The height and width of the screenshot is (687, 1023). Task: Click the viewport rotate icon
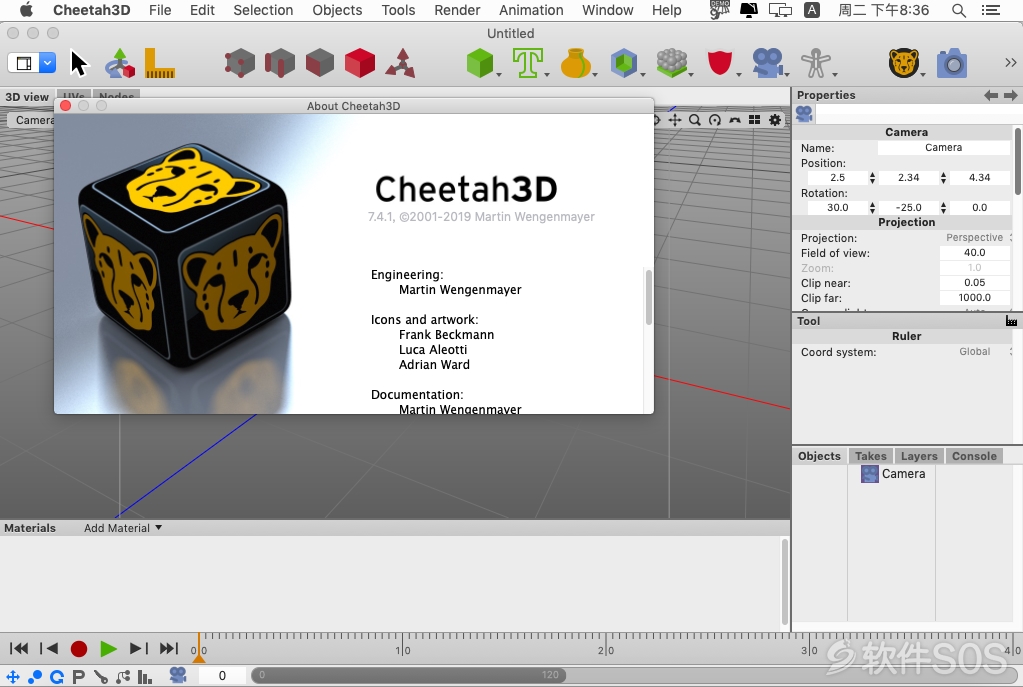pyautogui.click(x=715, y=120)
